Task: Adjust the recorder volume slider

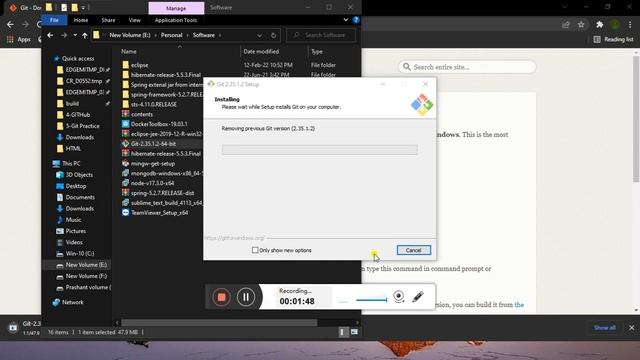Action: (371, 300)
